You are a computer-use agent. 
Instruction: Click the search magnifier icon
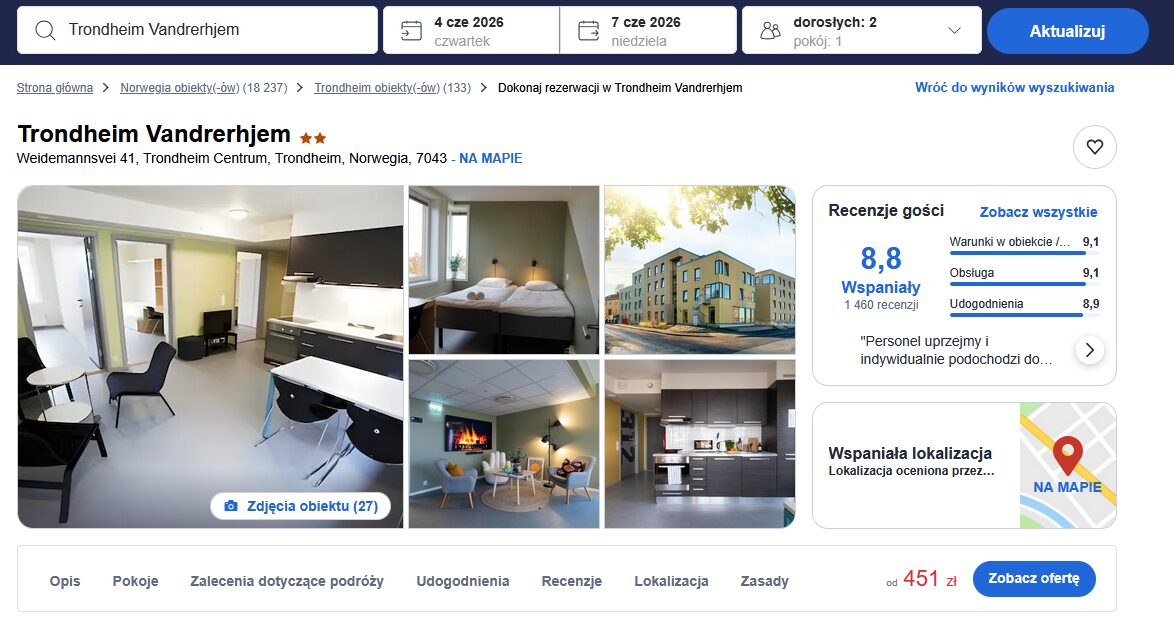click(x=45, y=31)
